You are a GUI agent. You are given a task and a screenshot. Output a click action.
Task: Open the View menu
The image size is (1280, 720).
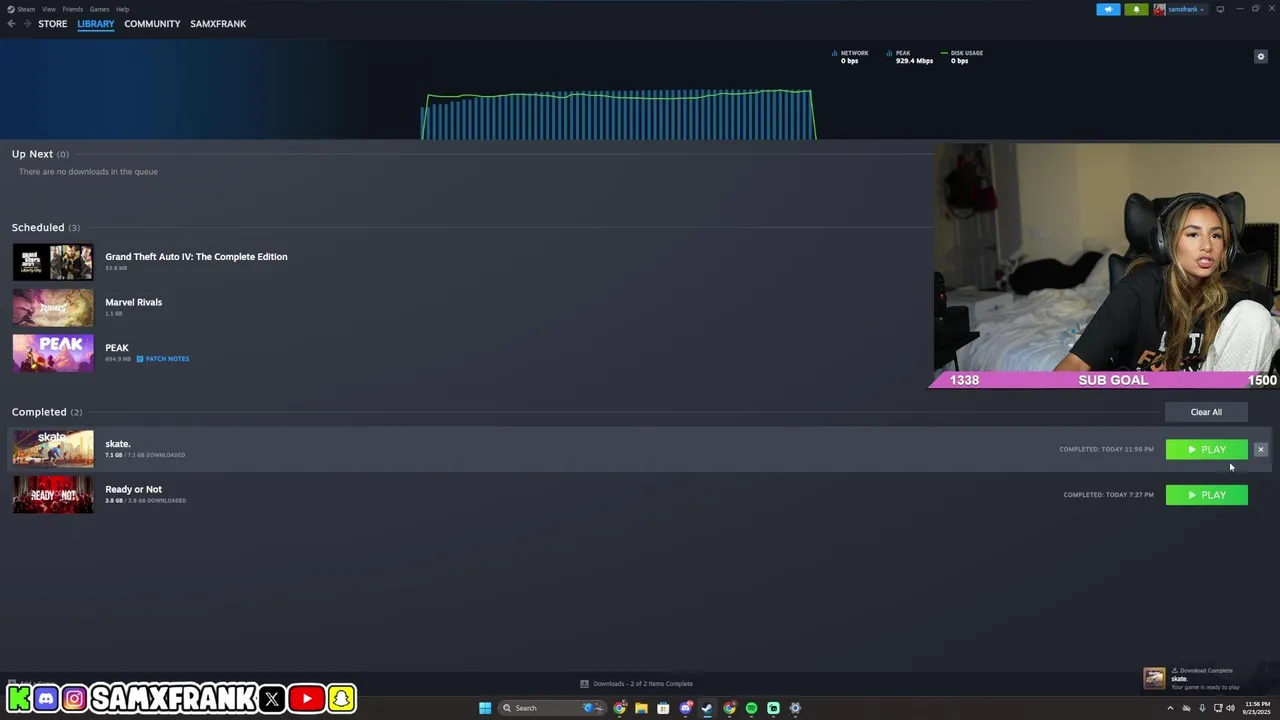[48, 9]
